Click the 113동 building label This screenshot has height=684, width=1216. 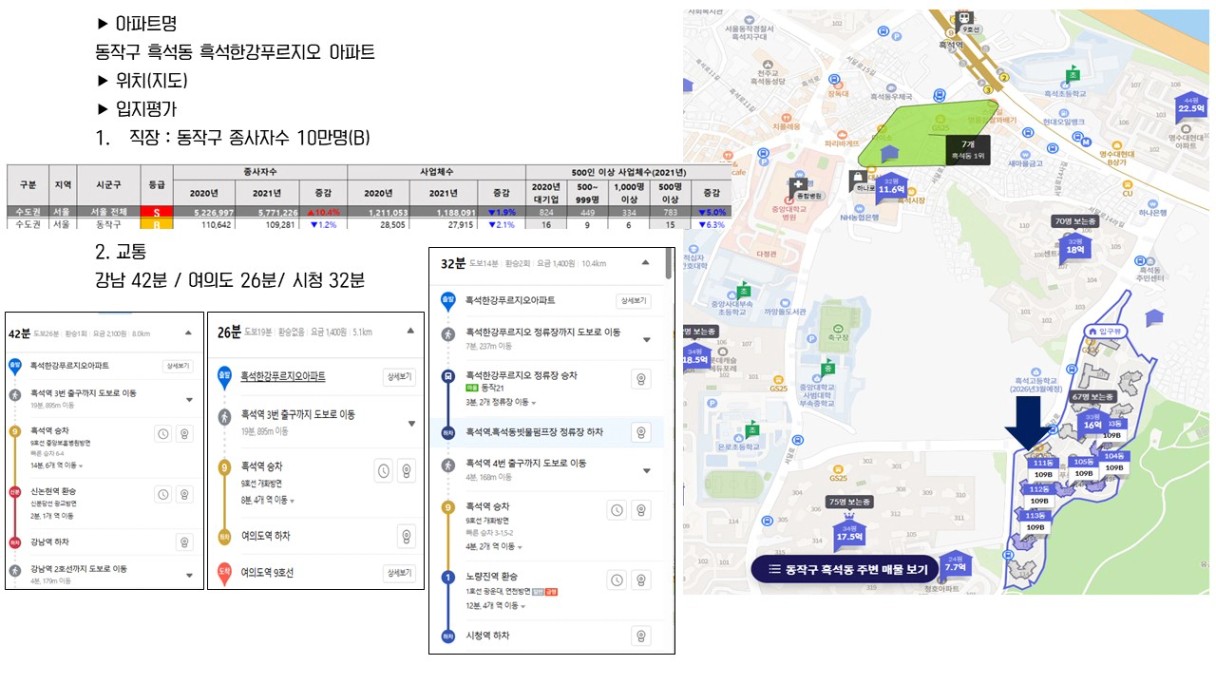1034,515
